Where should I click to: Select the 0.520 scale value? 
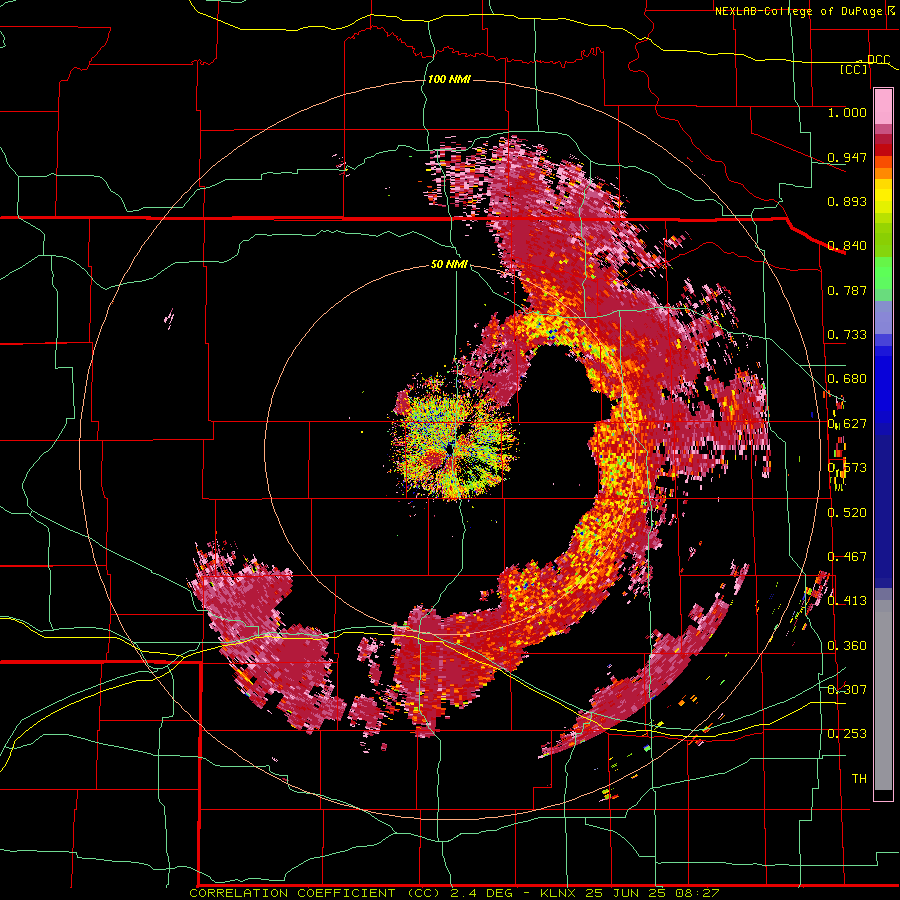pyautogui.click(x=847, y=513)
